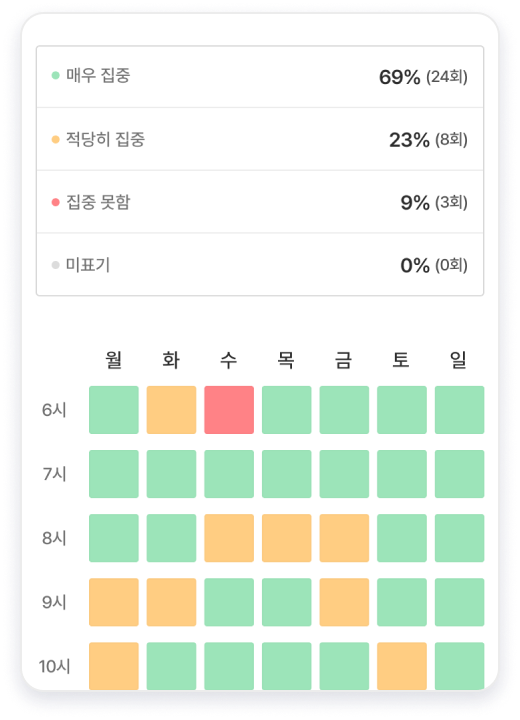Click the orange Saturday 10시 cell

[x=402, y=666]
